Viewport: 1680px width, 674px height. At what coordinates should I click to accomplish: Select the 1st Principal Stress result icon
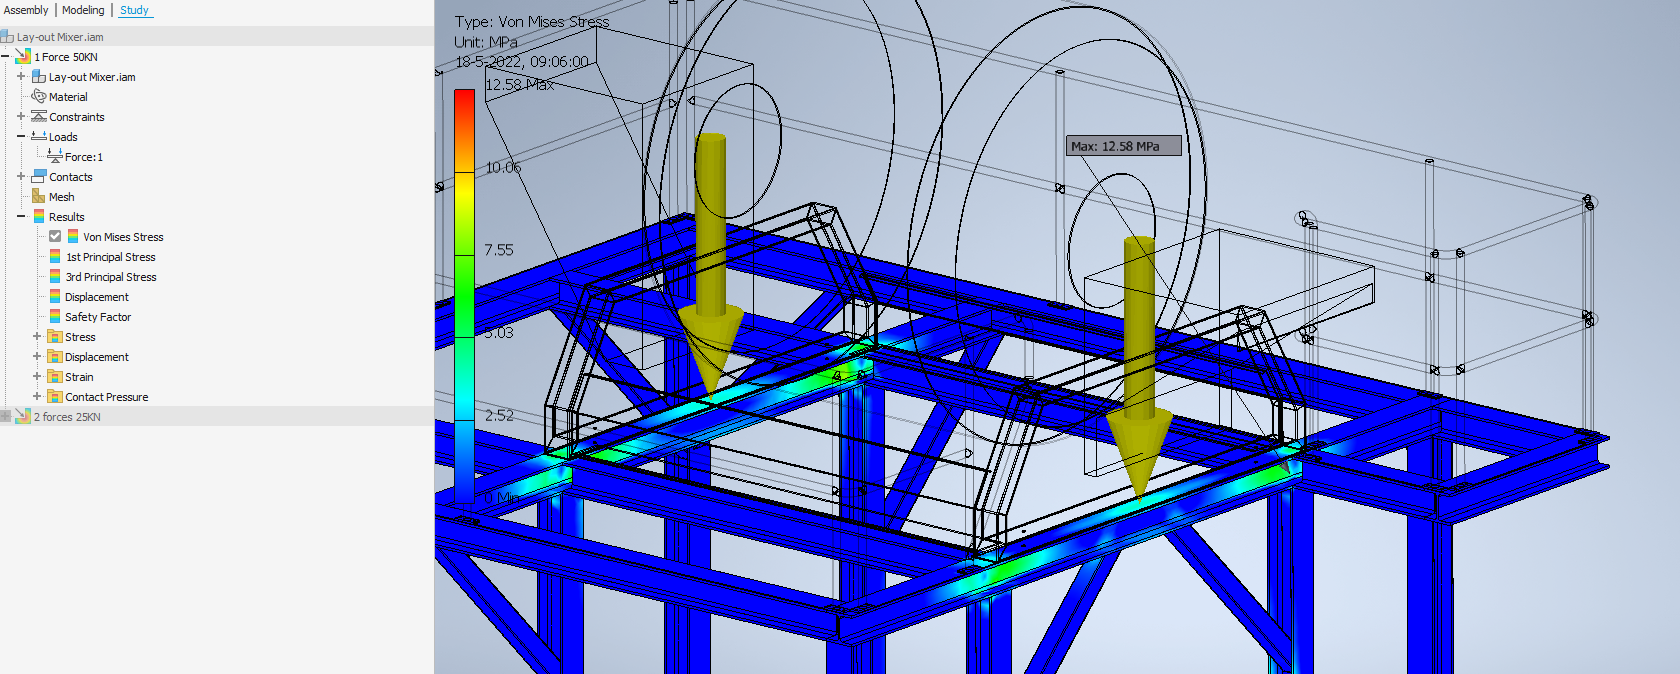55,257
